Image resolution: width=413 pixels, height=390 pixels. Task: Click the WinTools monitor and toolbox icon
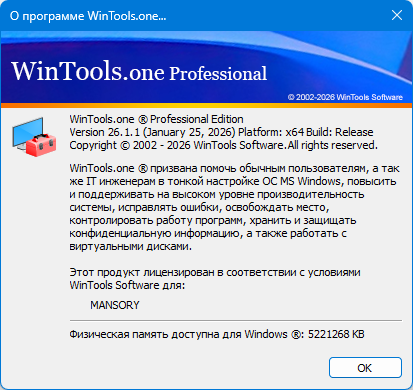click(x=34, y=137)
